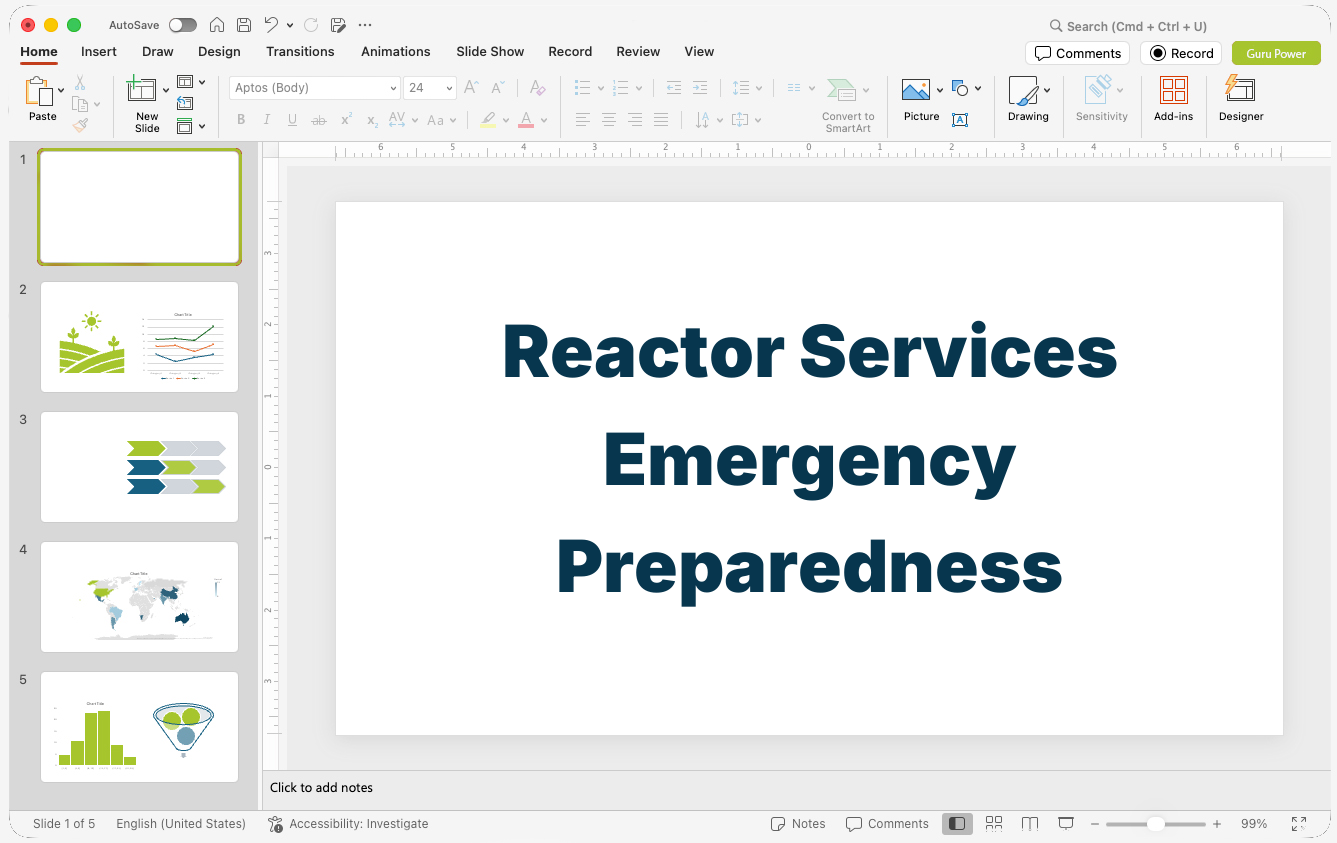Viewport: 1337px width, 843px height.
Task: Fit slide to current window icon
Action: click(1299, 824)
